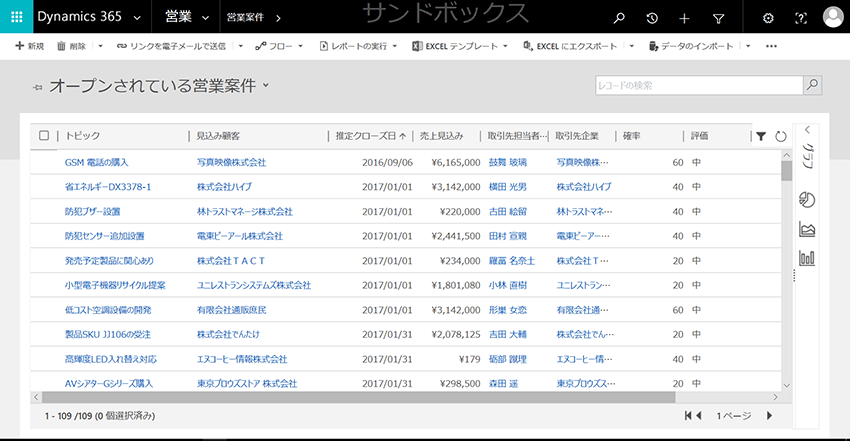
Task: Open the 小型電子機器リサイクル提案 opportunity
Action: click(x=115, y=286)
